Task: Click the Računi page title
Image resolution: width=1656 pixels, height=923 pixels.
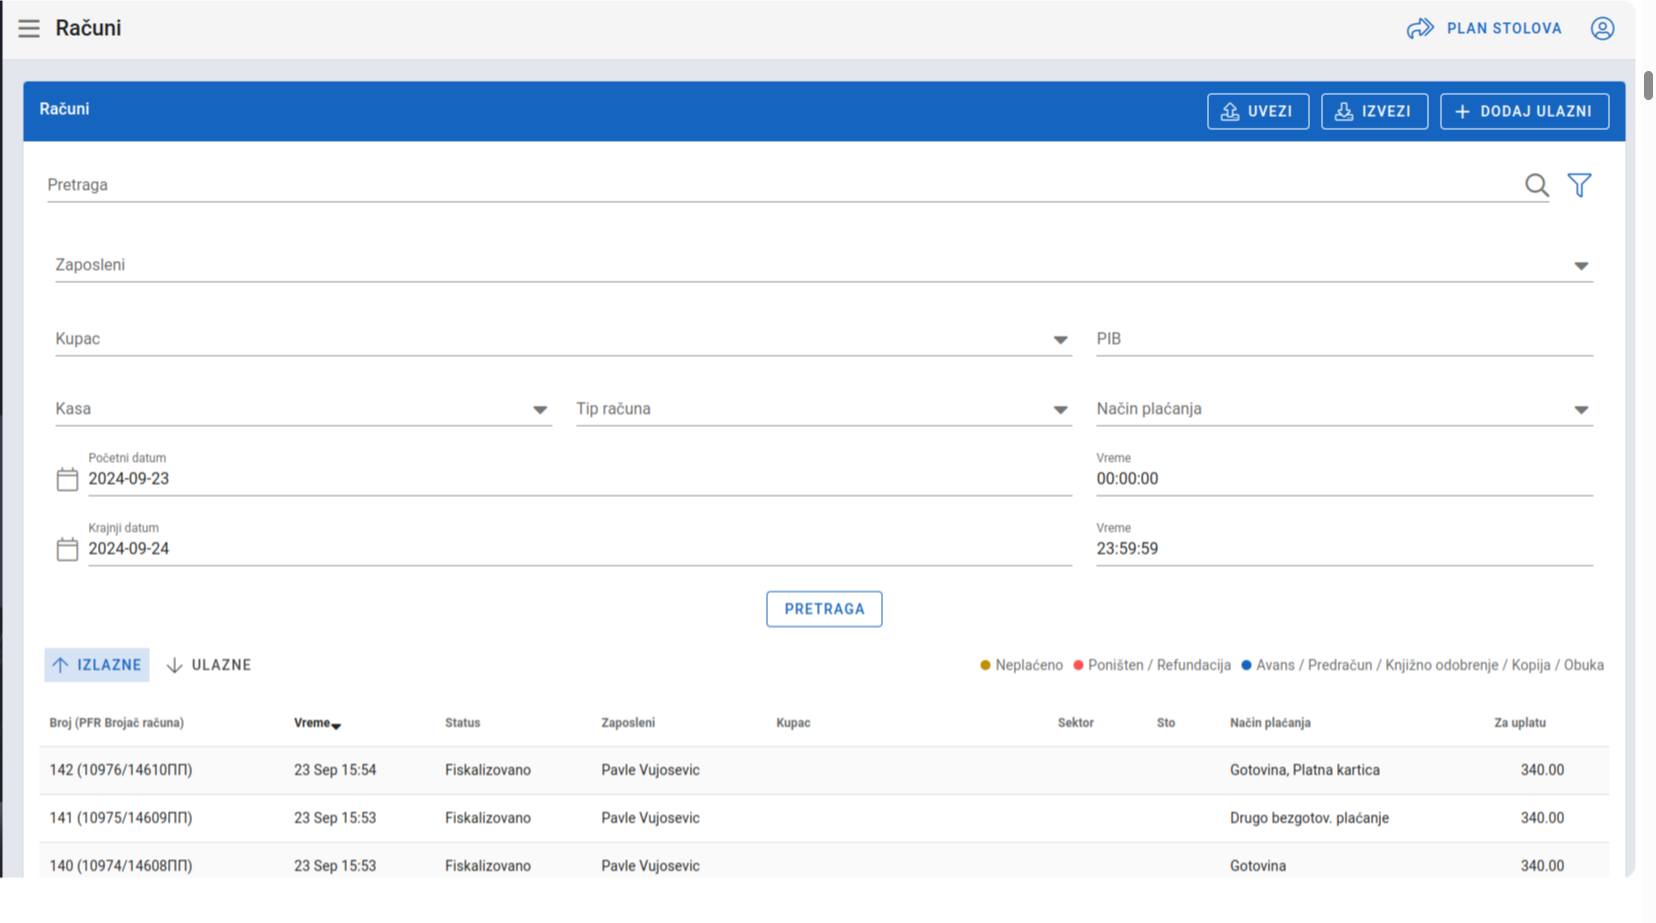Action: [x=88, y=28]
